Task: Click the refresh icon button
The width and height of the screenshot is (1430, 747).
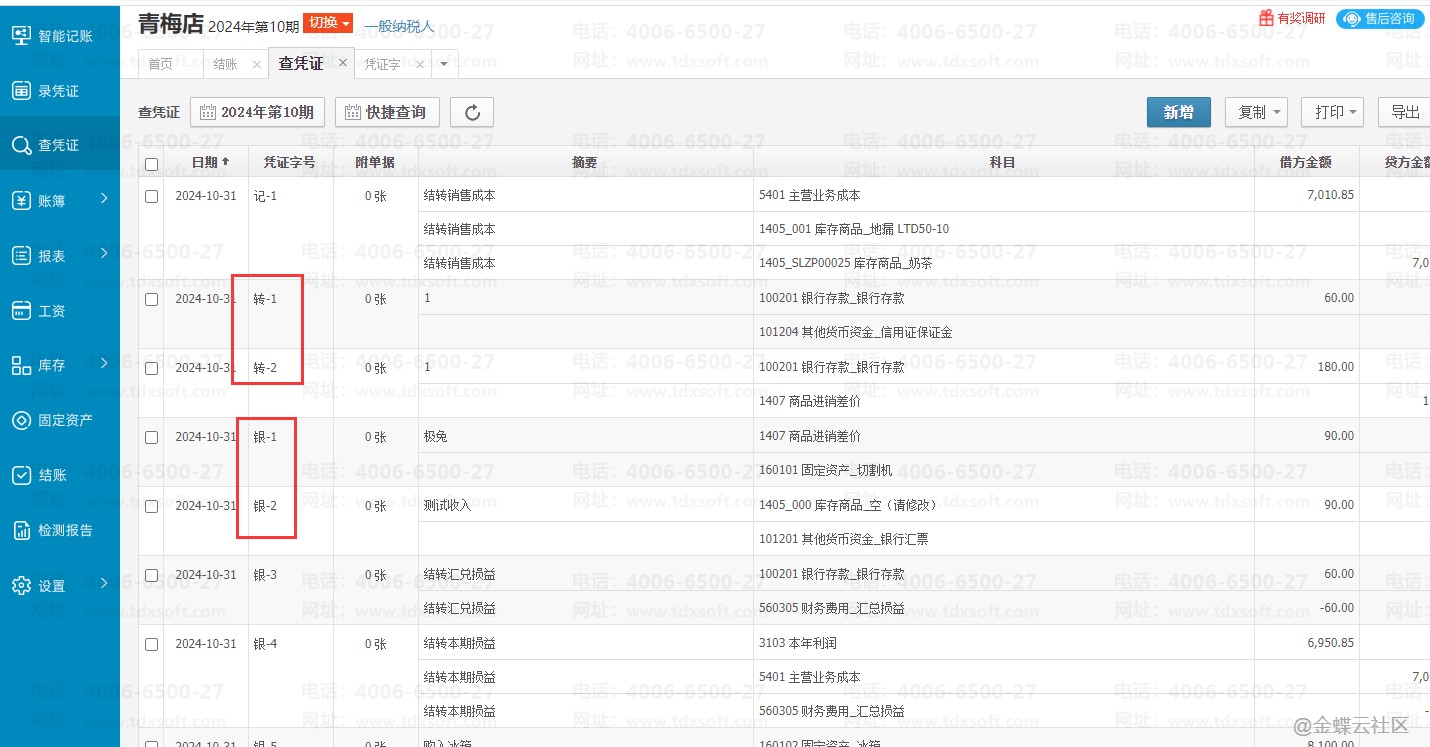Action: 472,113
